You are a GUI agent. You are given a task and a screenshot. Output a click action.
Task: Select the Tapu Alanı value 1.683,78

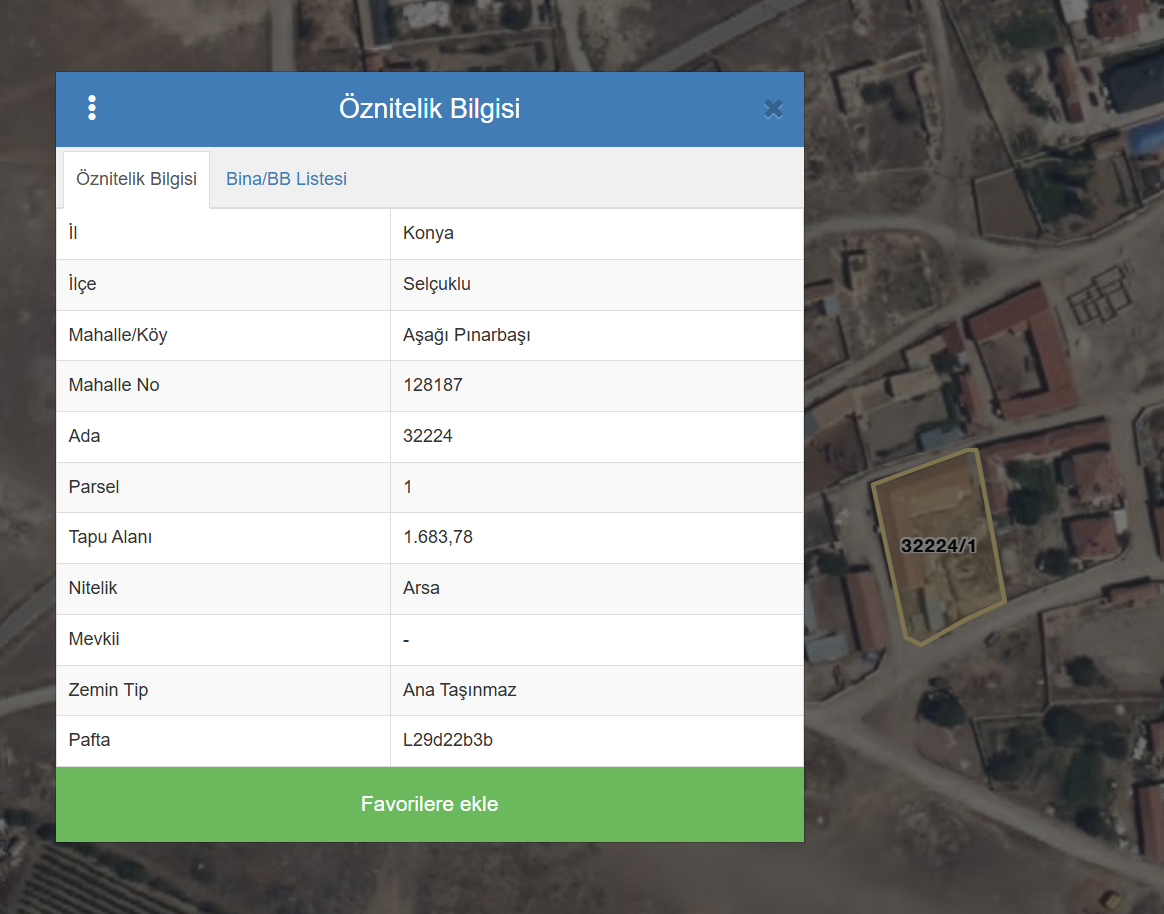[437, 537]
